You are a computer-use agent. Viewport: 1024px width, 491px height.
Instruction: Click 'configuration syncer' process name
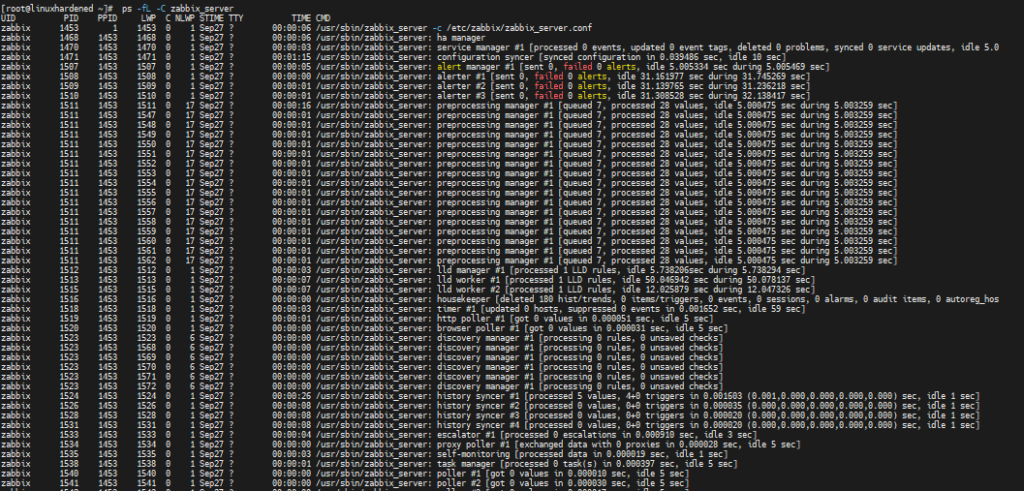click(x=485, y=57)
